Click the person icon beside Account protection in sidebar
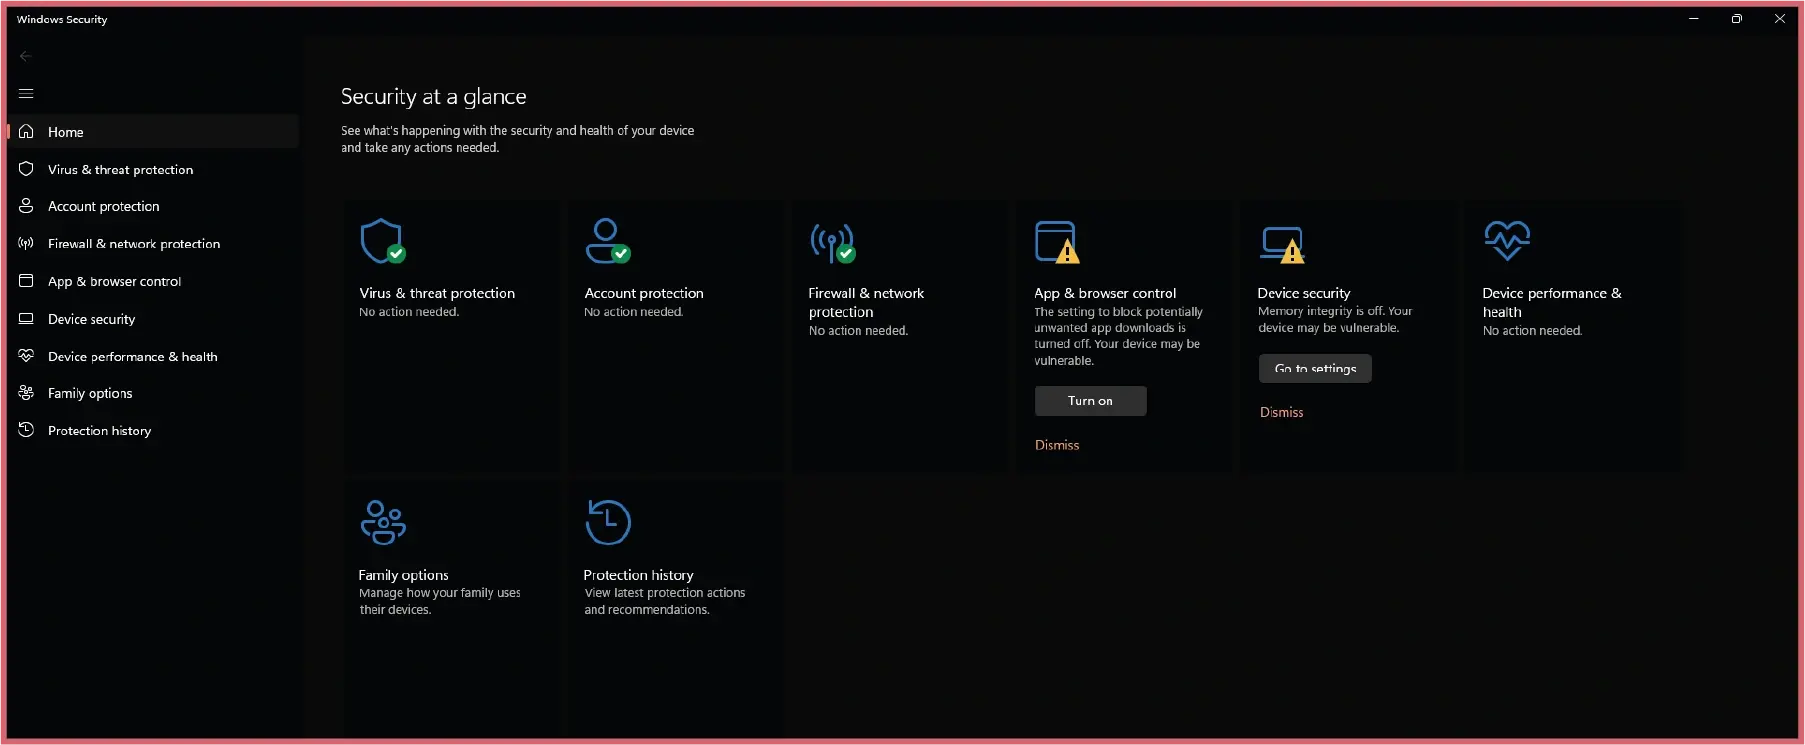 pyautogui.click(x=26, y=206)
